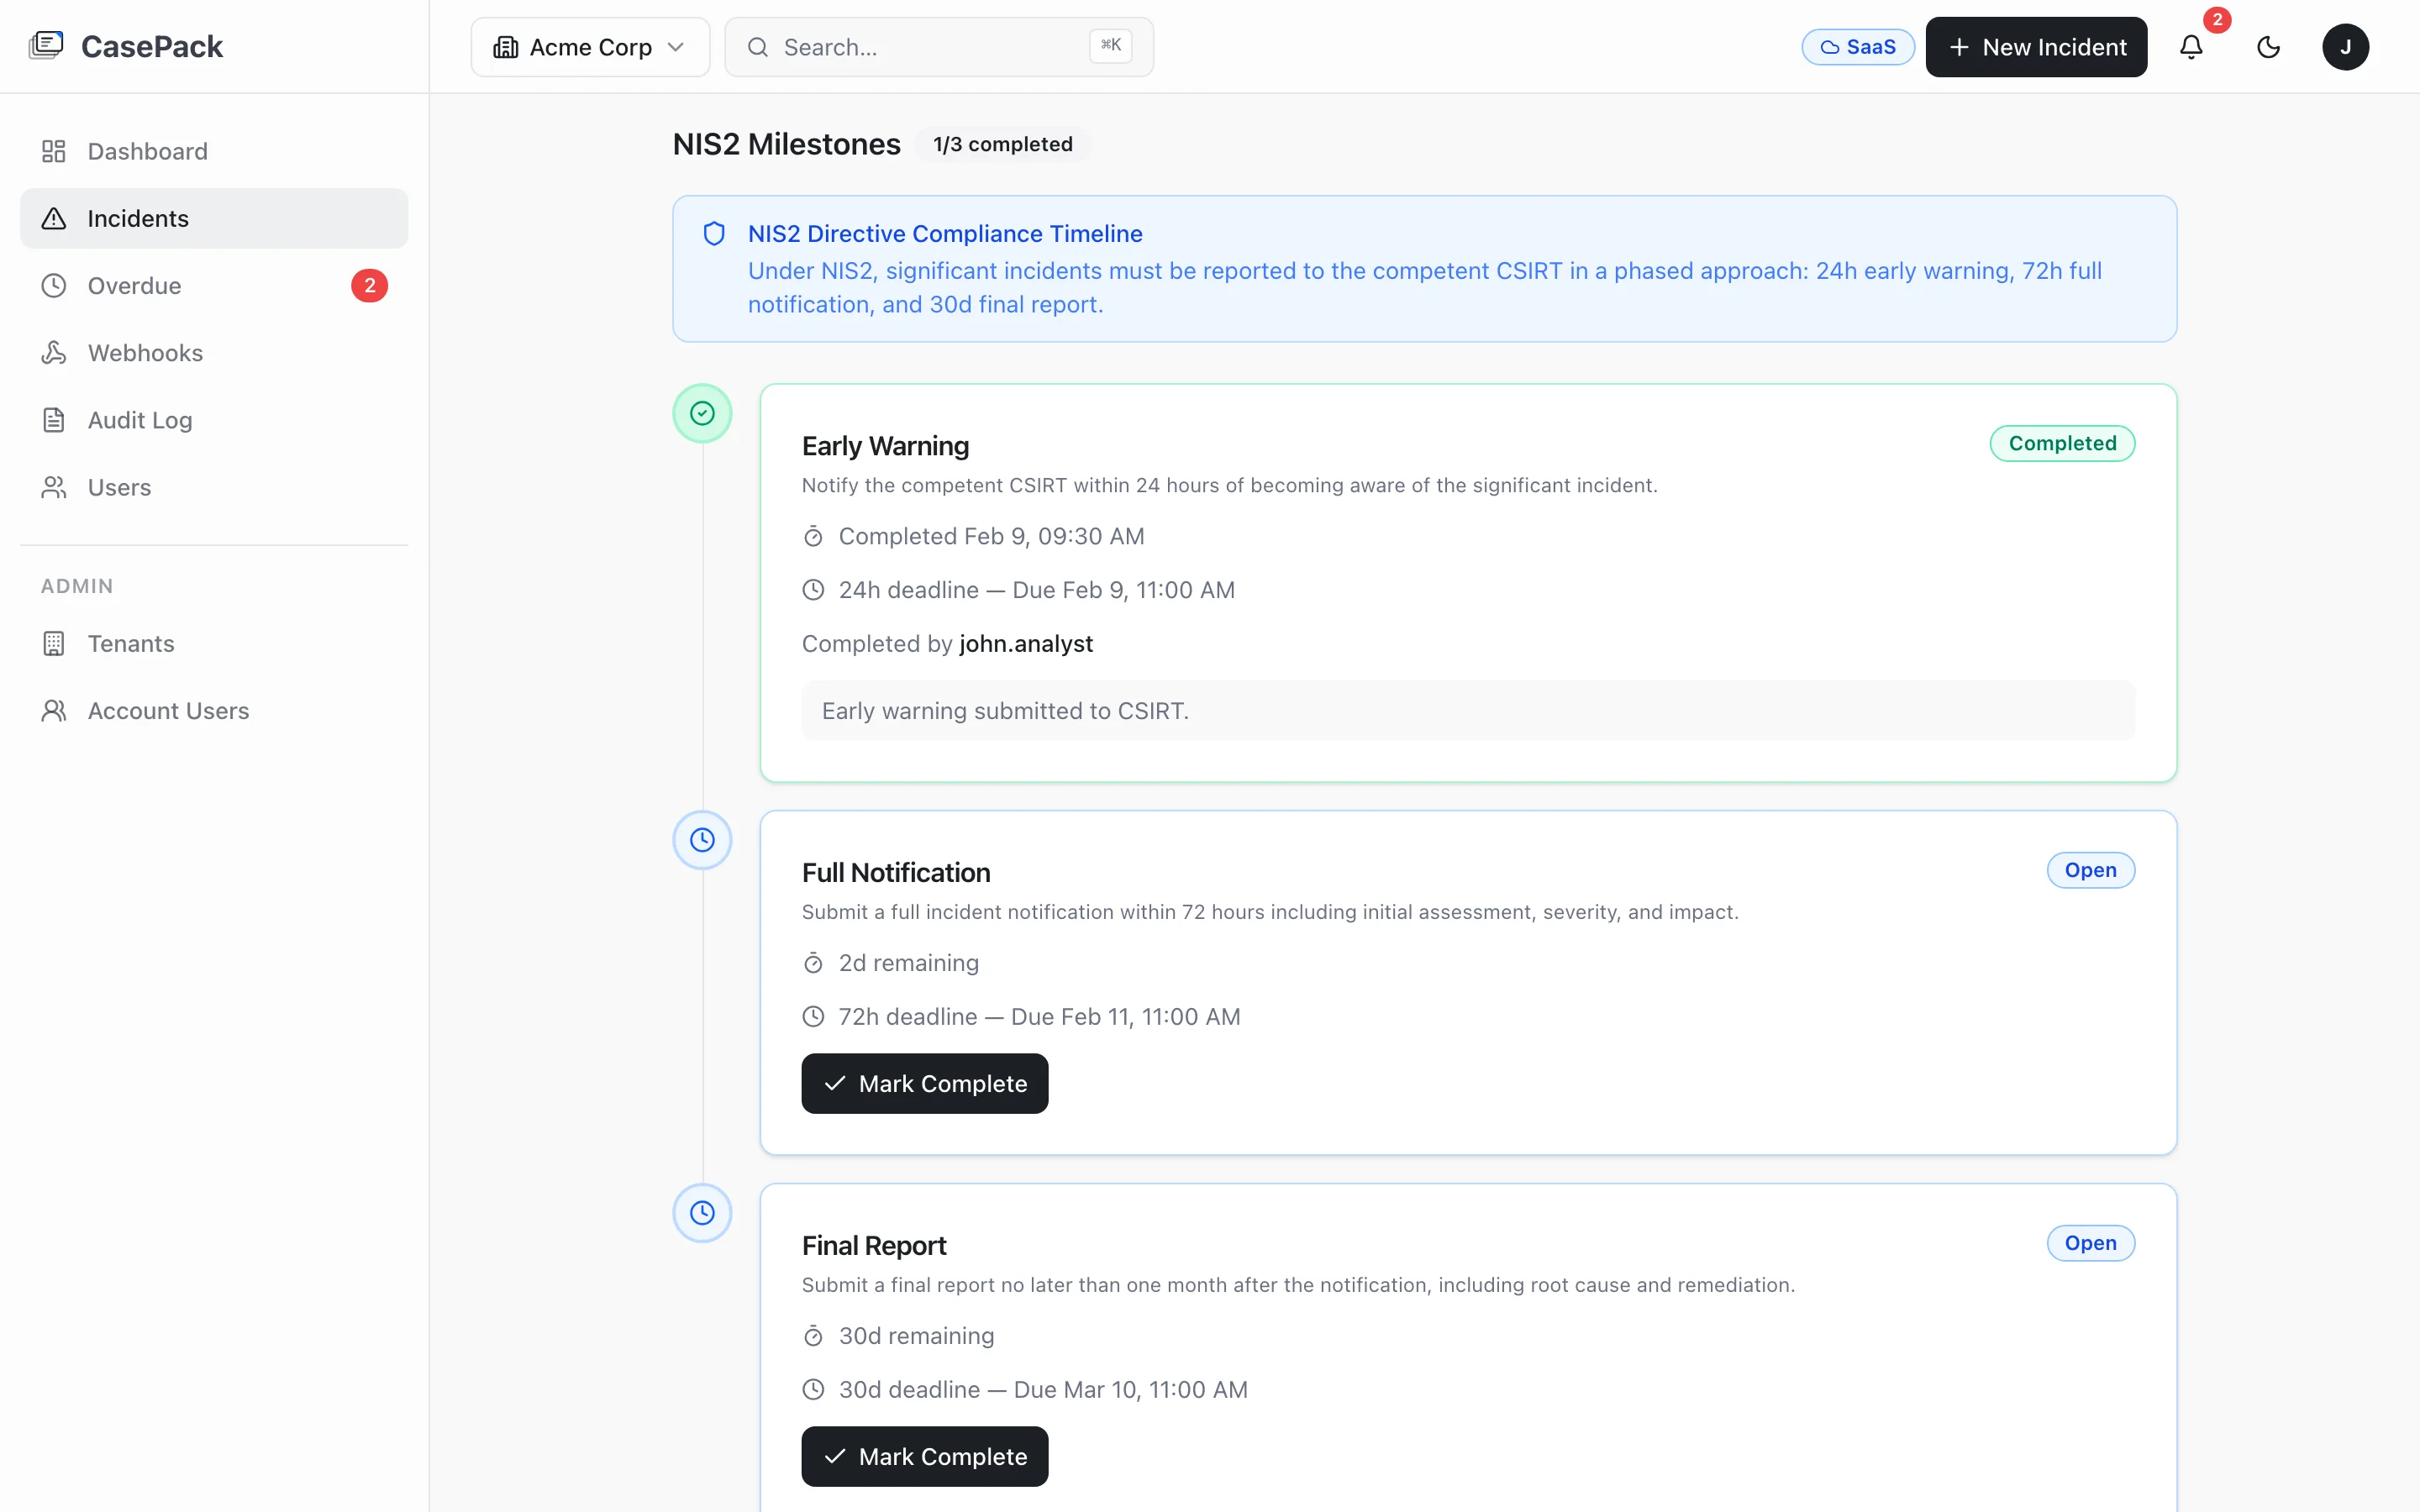Click the ⌘K shortcut hint
The width and height of the screenshot is (2420, 1512).
(1110, 45)
